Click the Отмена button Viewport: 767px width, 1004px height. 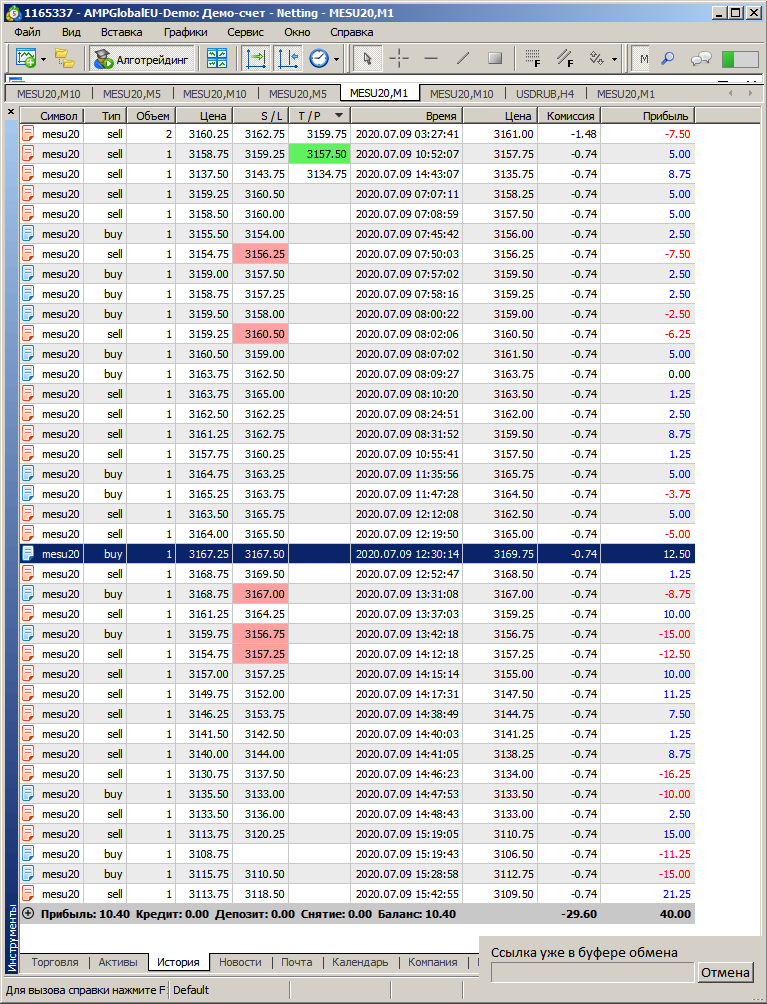point(725,972)
